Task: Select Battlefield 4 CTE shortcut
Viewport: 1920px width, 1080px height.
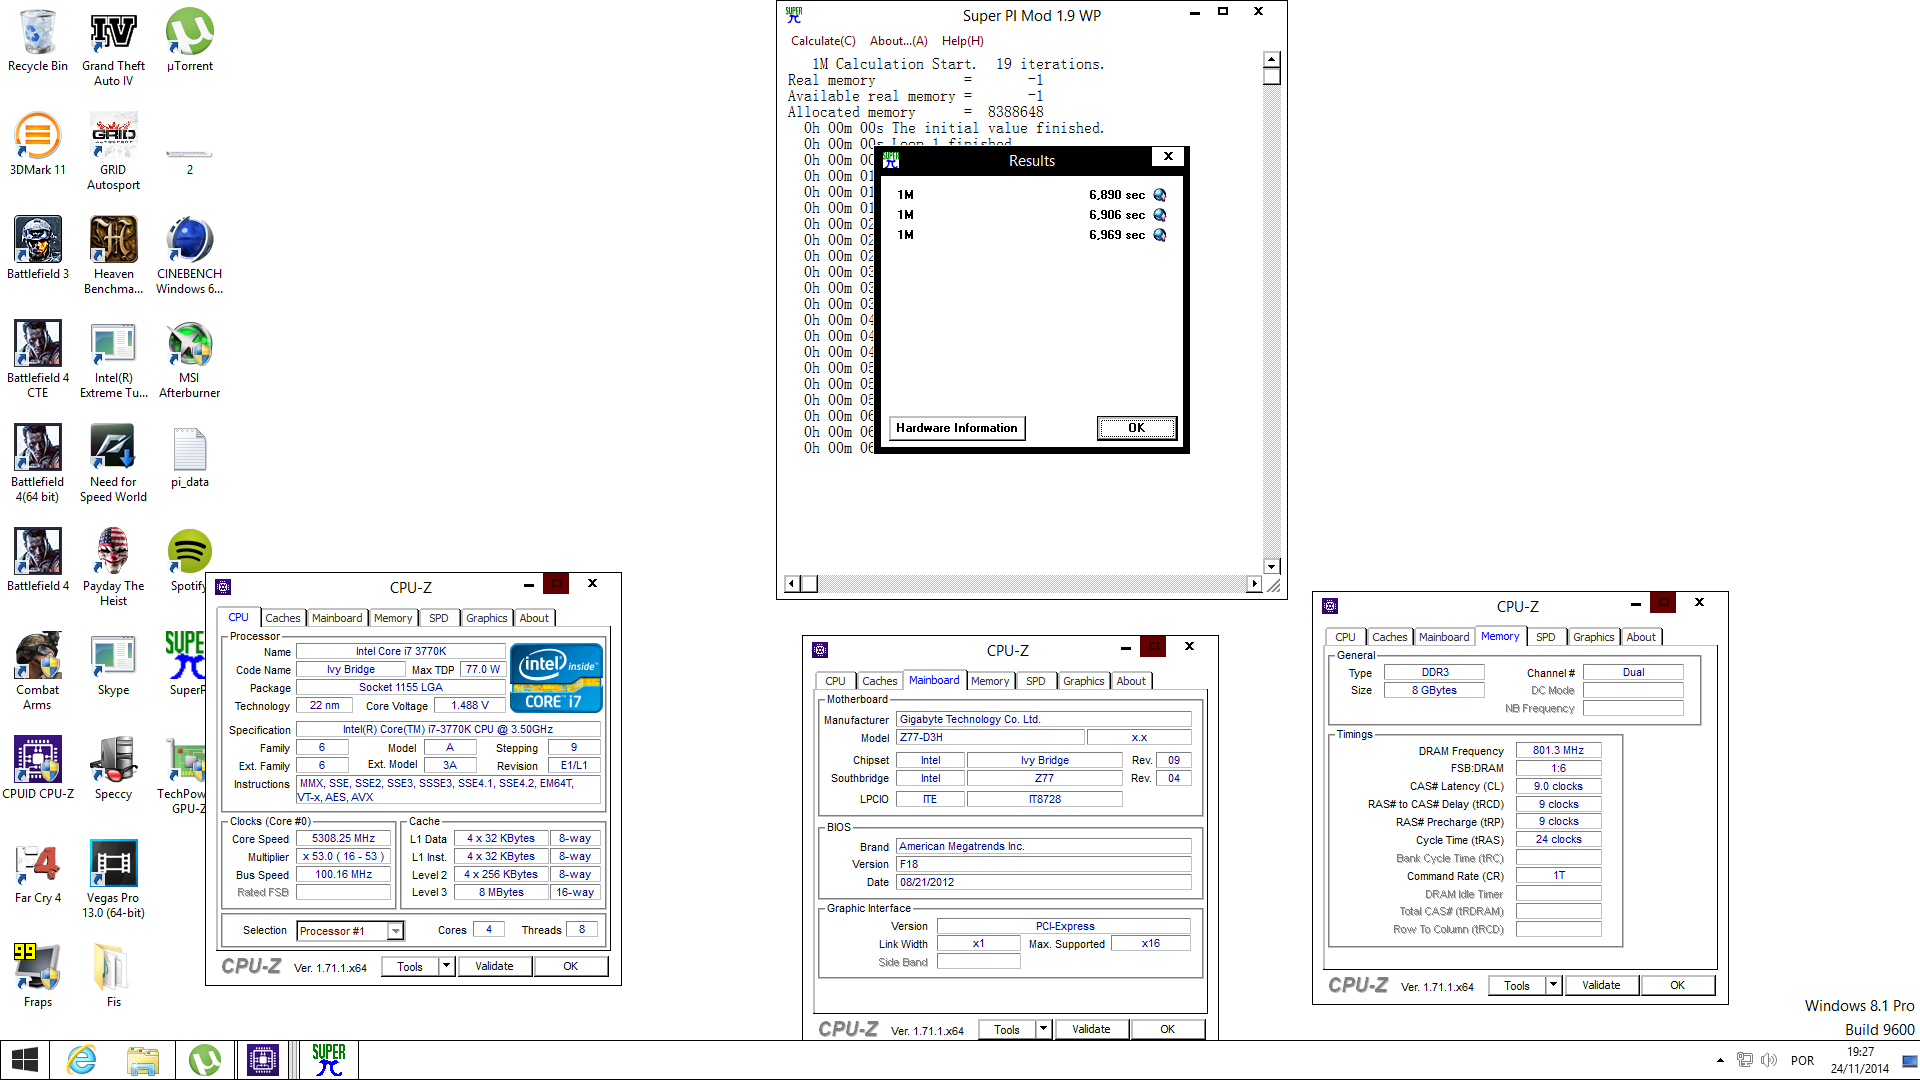Action: (38, 359)
